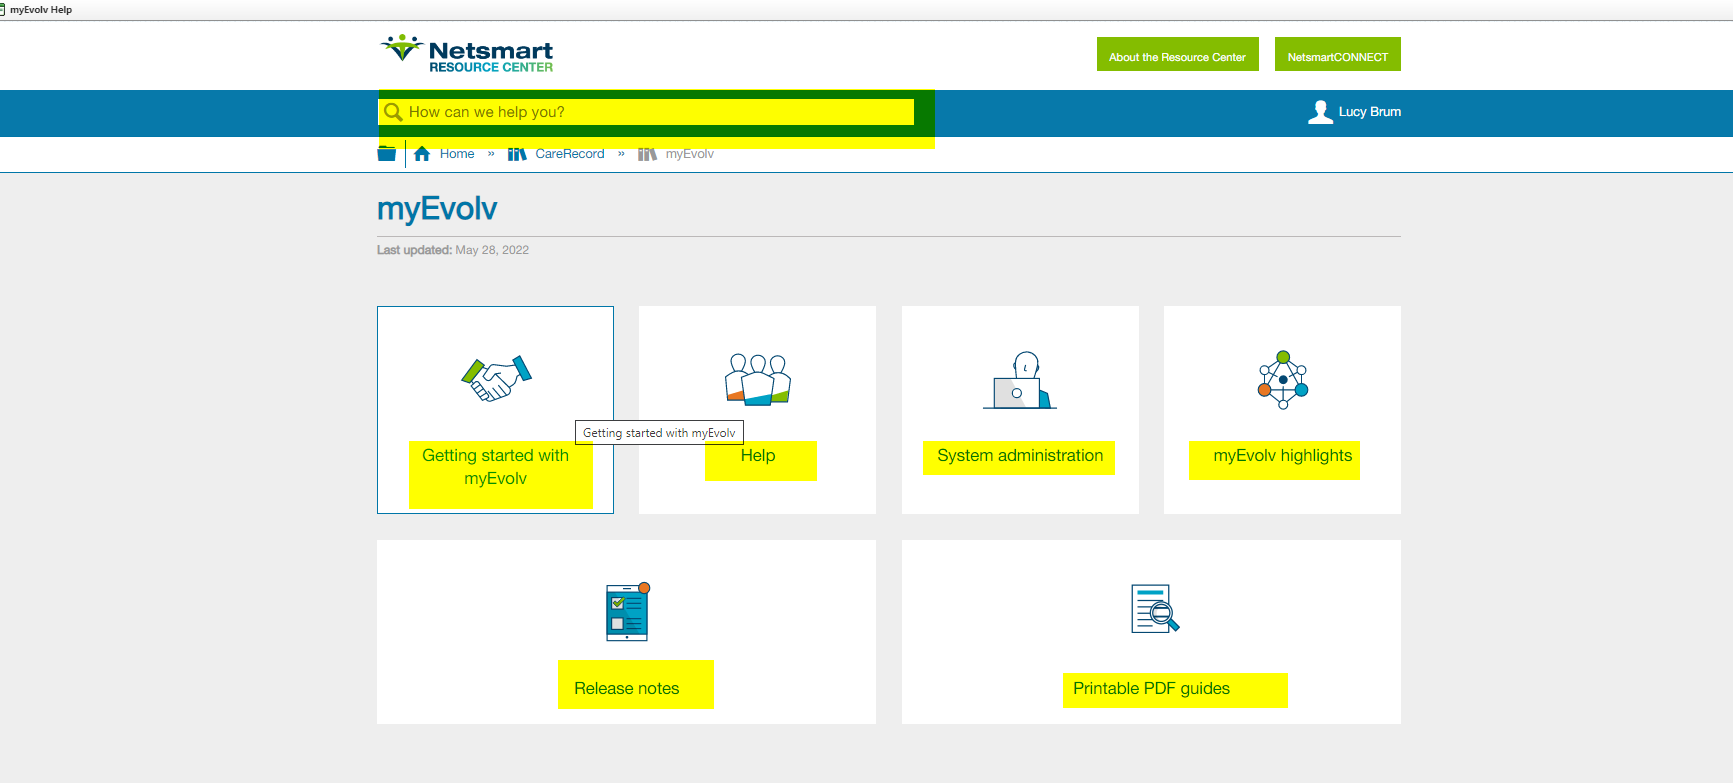Click the user profile avatar icon
The image size is (1733, 783).
click(x=1320, y=112)
